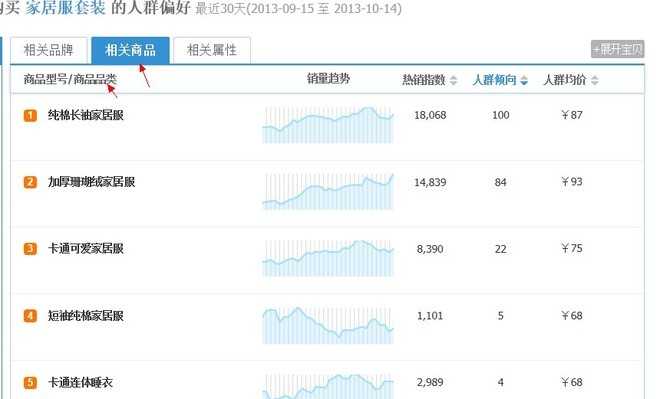660x399 pixels.
Task: Open the 短袖纯棉家居服 product link
Action: [x=86, y=316]
